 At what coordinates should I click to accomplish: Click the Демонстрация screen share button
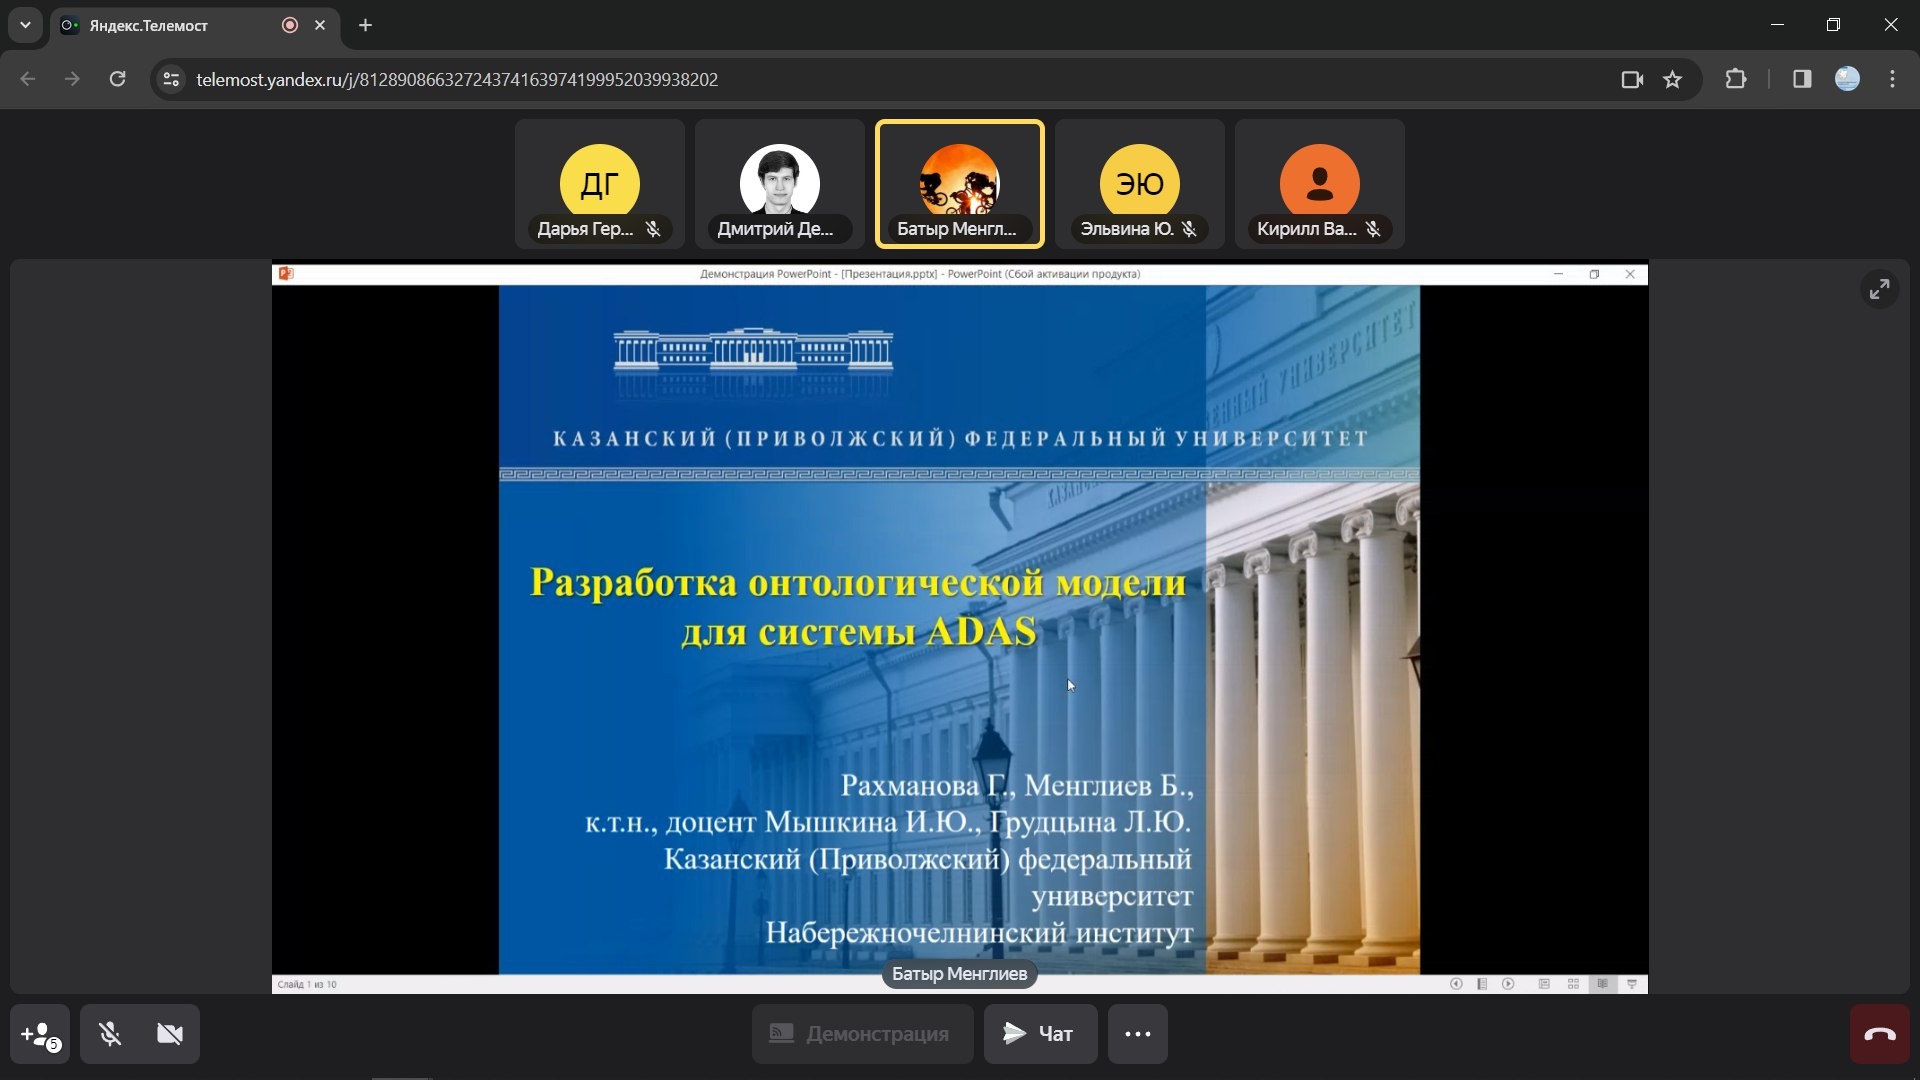(862, 1034)
